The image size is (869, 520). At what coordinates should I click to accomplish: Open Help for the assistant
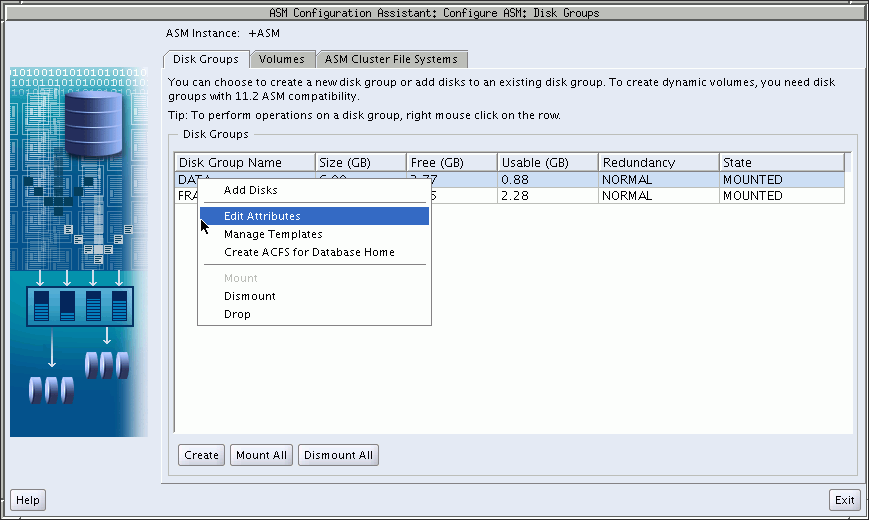click(x=28, y=500)
